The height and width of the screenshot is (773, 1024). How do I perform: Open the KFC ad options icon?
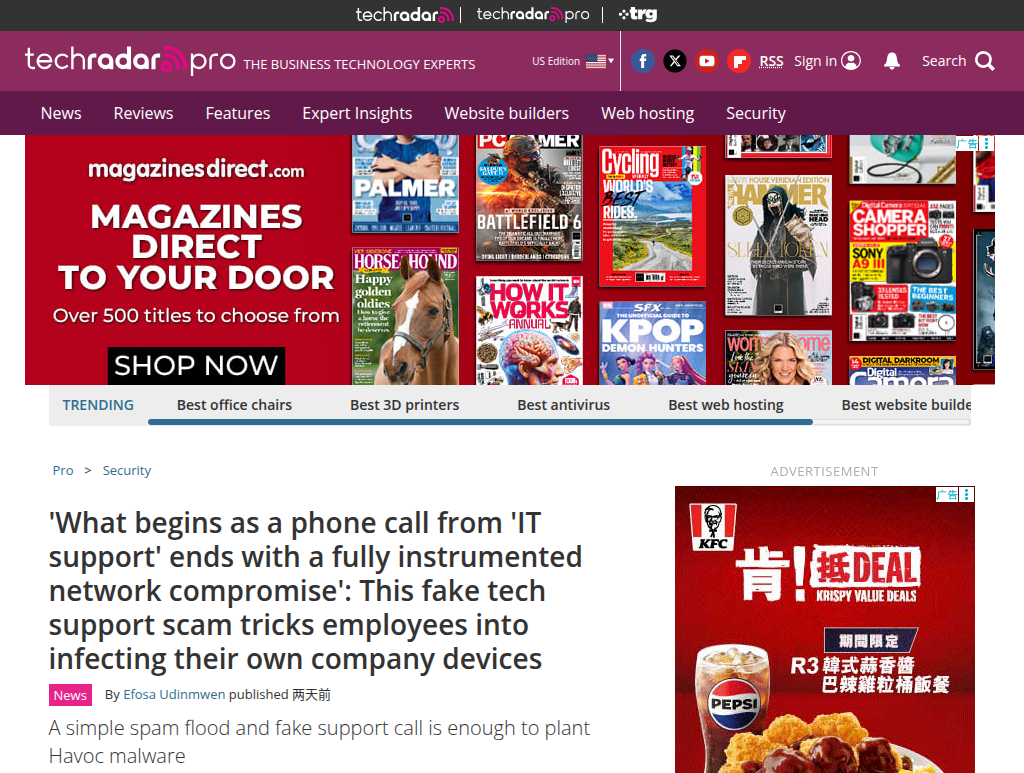tap(967, 494)
